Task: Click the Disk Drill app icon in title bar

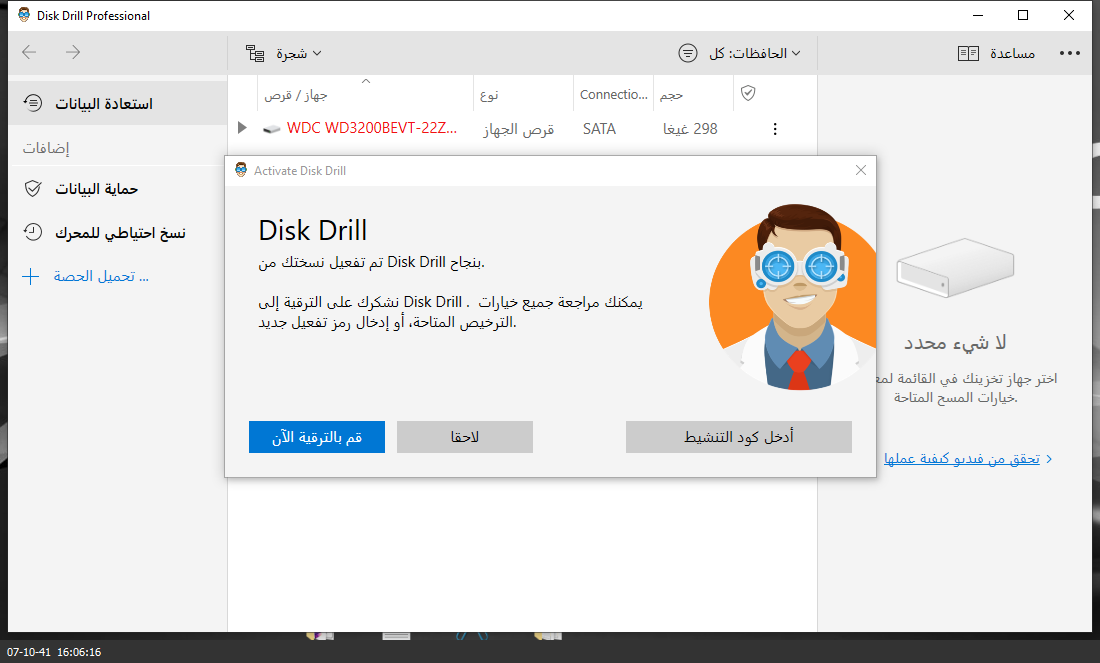Action: (x=24, y=15)
